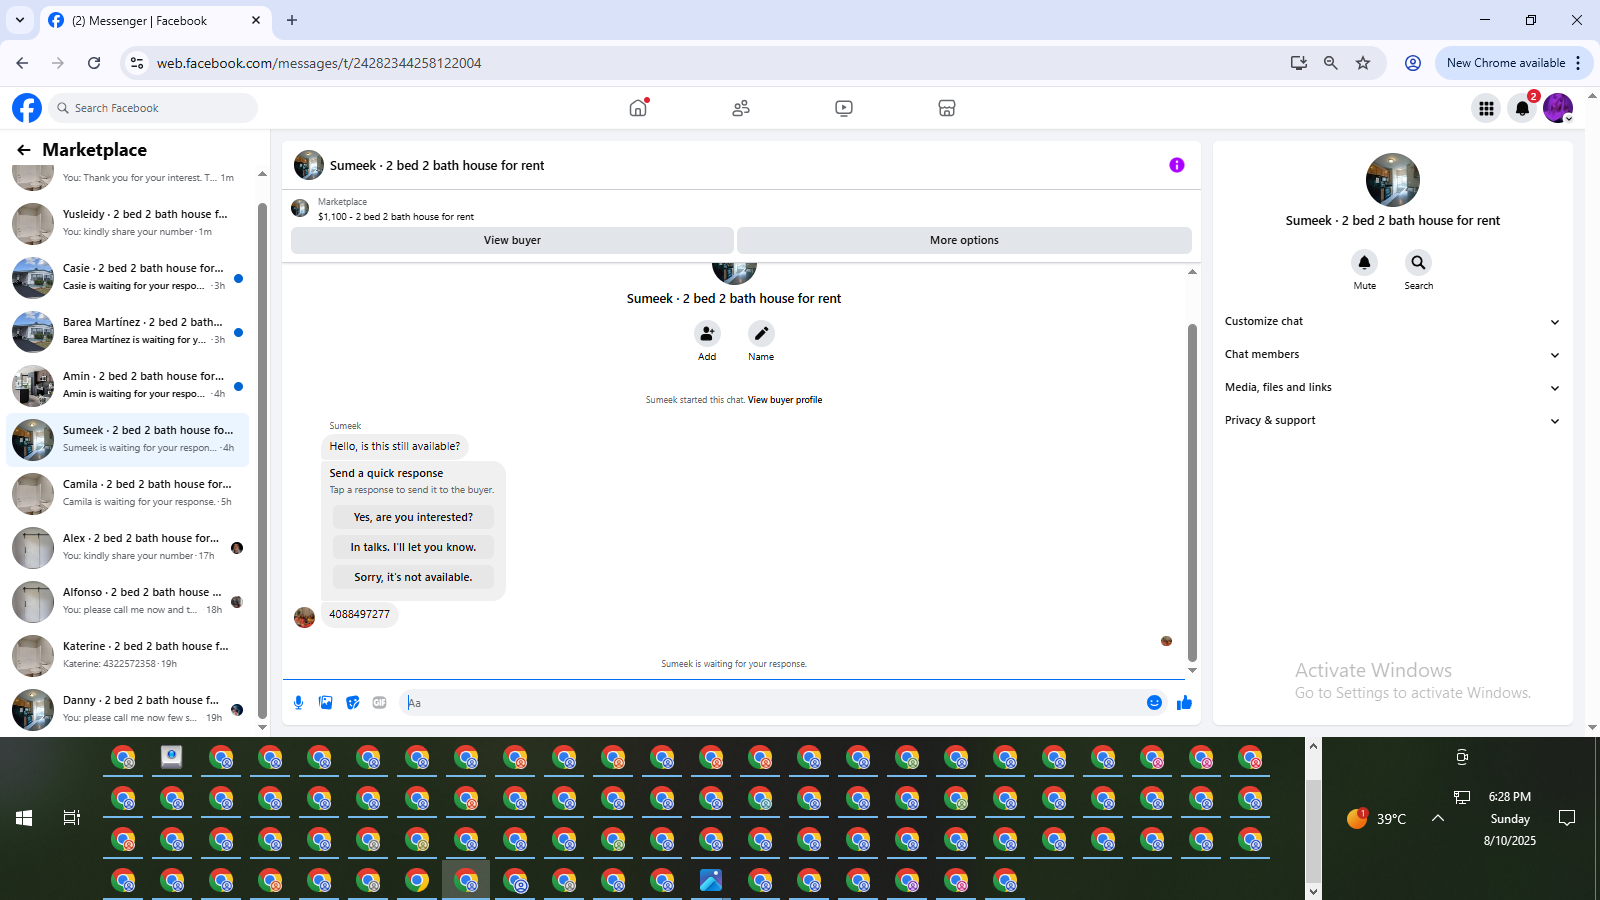Open the emoji picker smiley icon

pos(1154,703)
